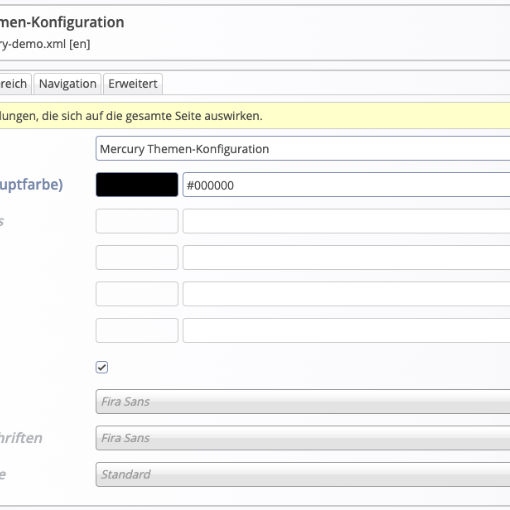The width and height of the screenshot is (510, 510).
Task: Open the Erweitert tab
Action: tap(133, 84)
